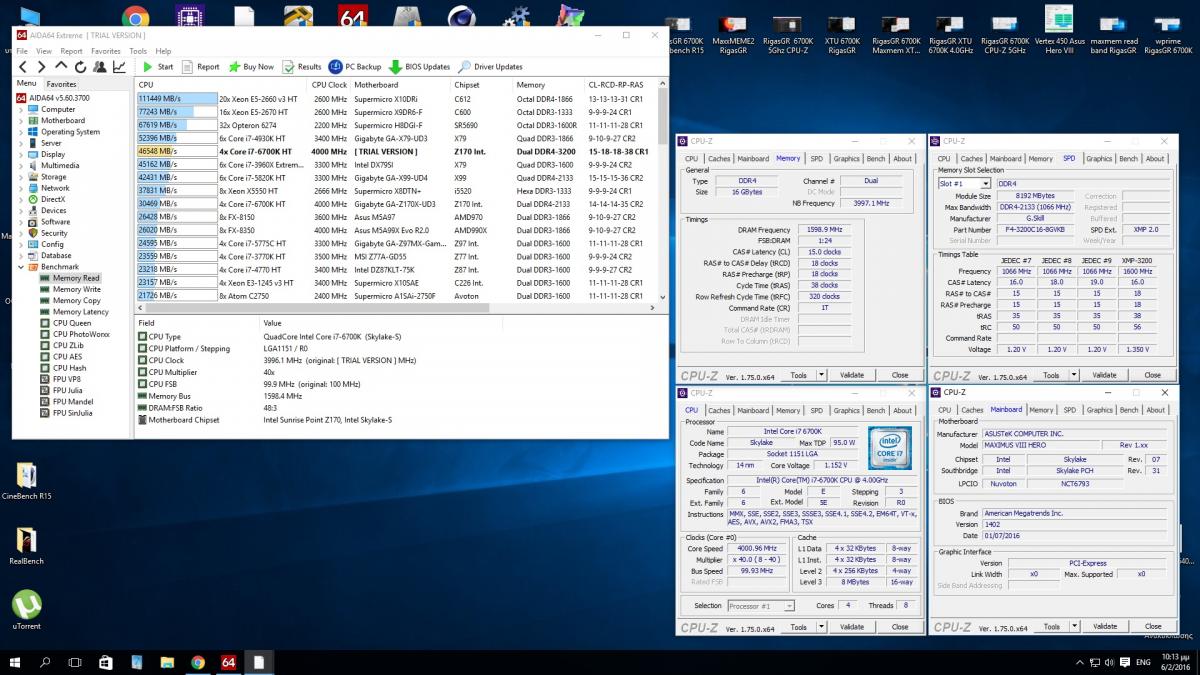Image resolution: width=1200 pixels, height=675 pixels.
Task: Open Bench tab in the CPU-Z Memory window
Action: pyautogui.click(x=875, y=158)
